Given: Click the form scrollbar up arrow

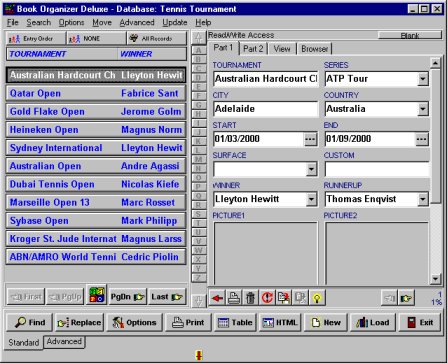Looking at the screenshot, I should point(435,63).
